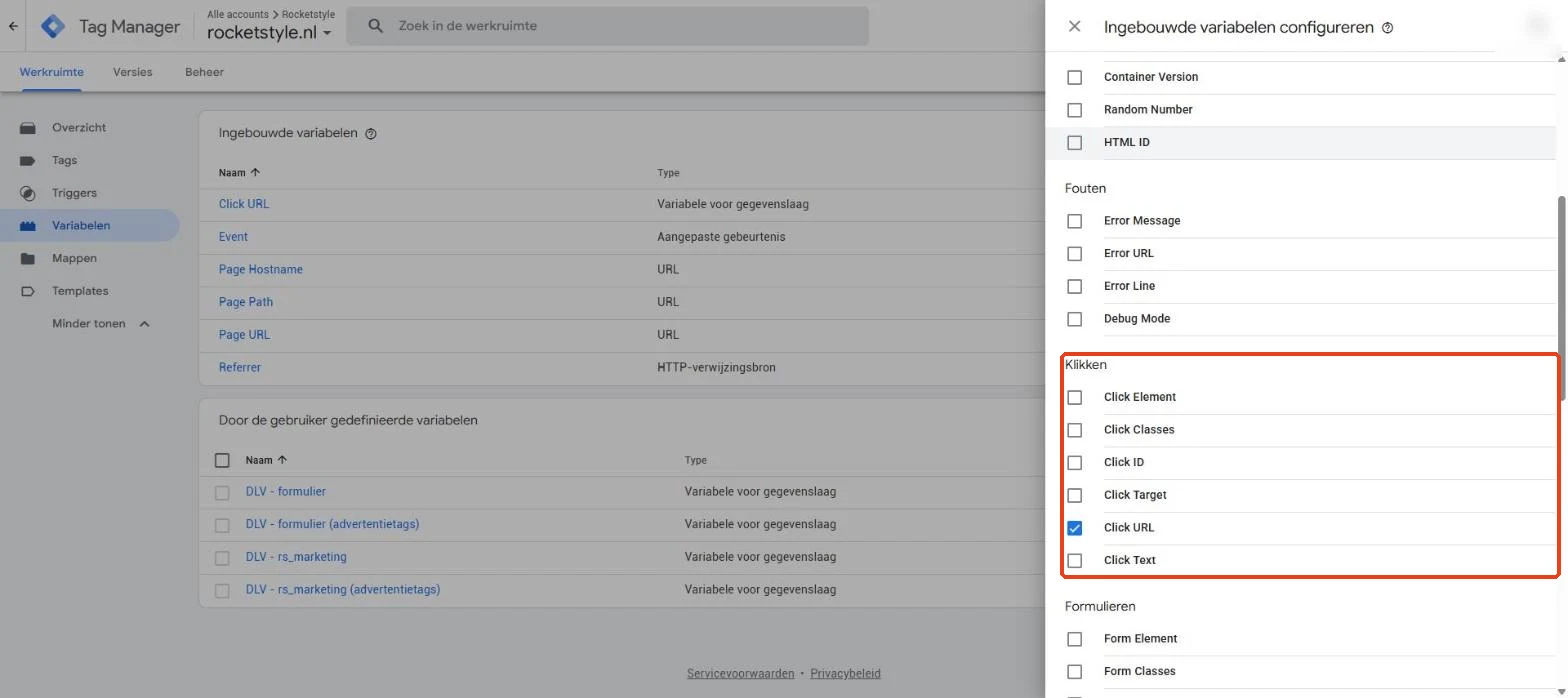The width and height of the screenshot is (1568, 698).
Task: Collapse sidebar with Minder tonen
Action: tap(101, 324)
